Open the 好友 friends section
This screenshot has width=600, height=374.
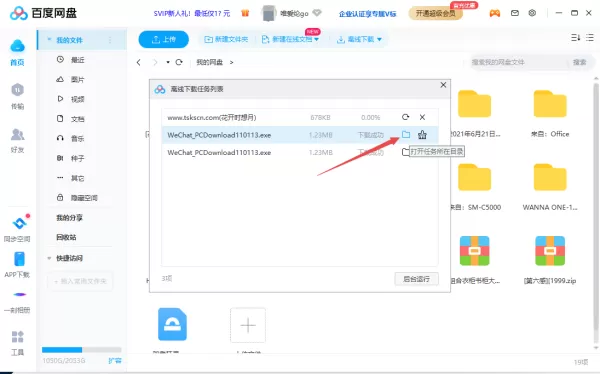(x=17, y=140)
